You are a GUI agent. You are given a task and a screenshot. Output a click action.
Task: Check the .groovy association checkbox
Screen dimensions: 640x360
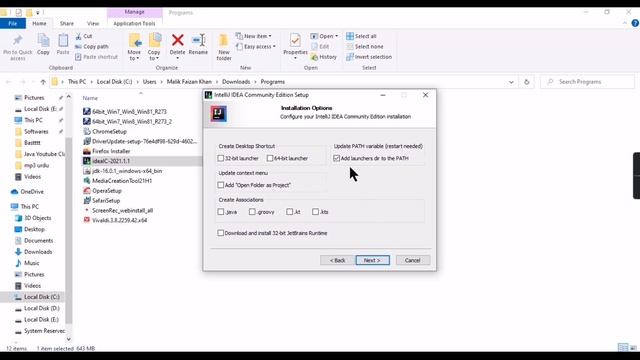click(252, 212)
